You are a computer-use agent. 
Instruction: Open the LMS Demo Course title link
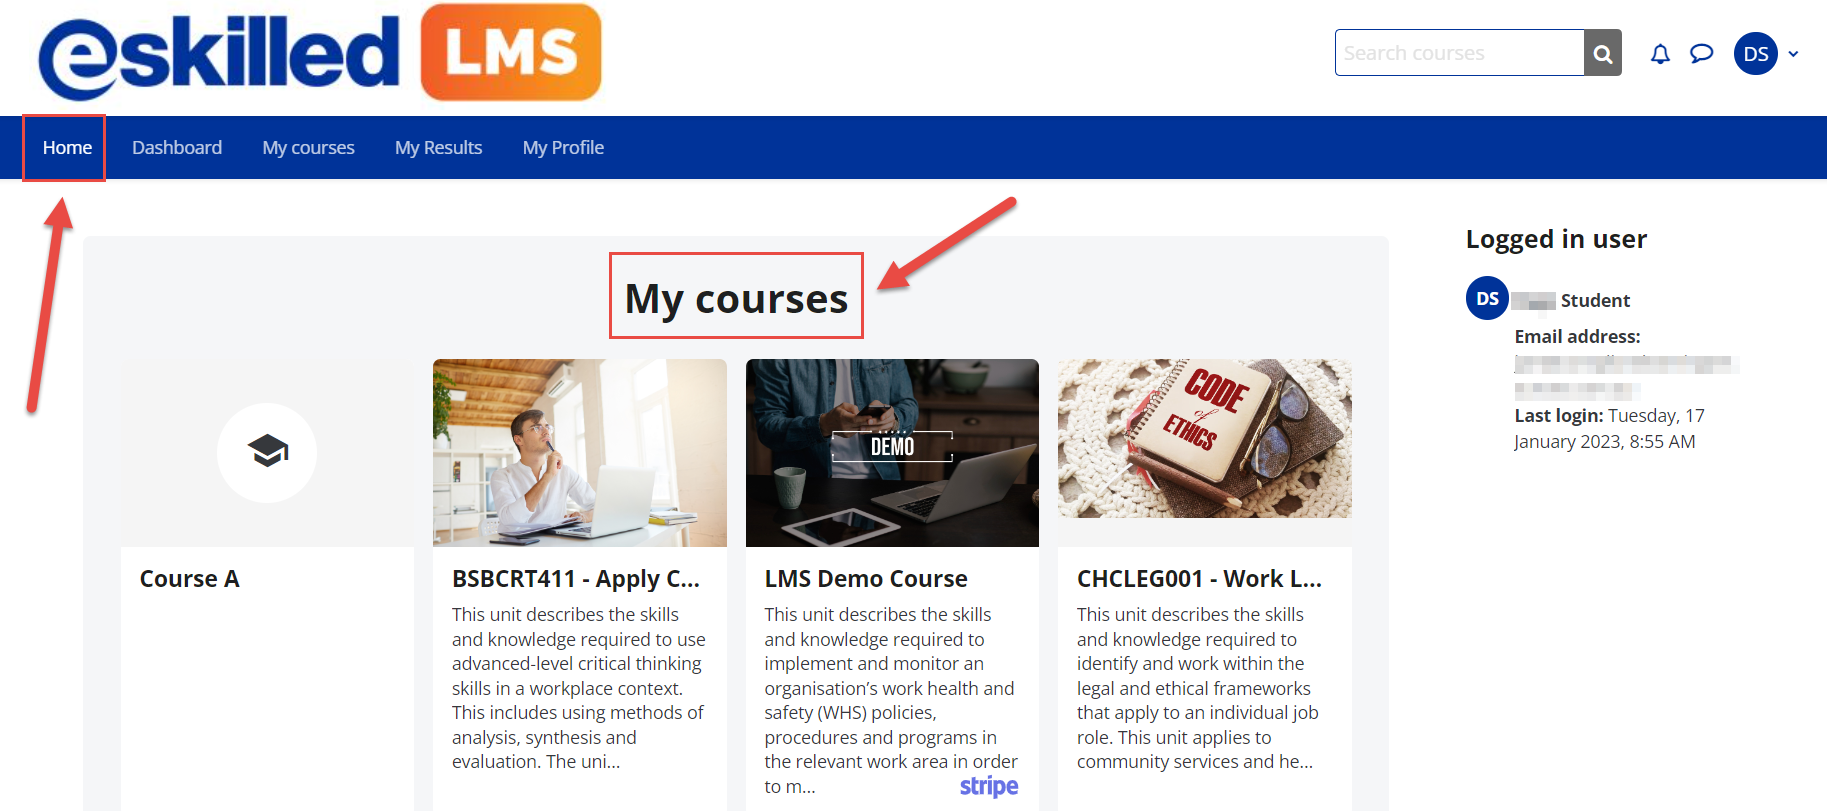pos(866,579)
